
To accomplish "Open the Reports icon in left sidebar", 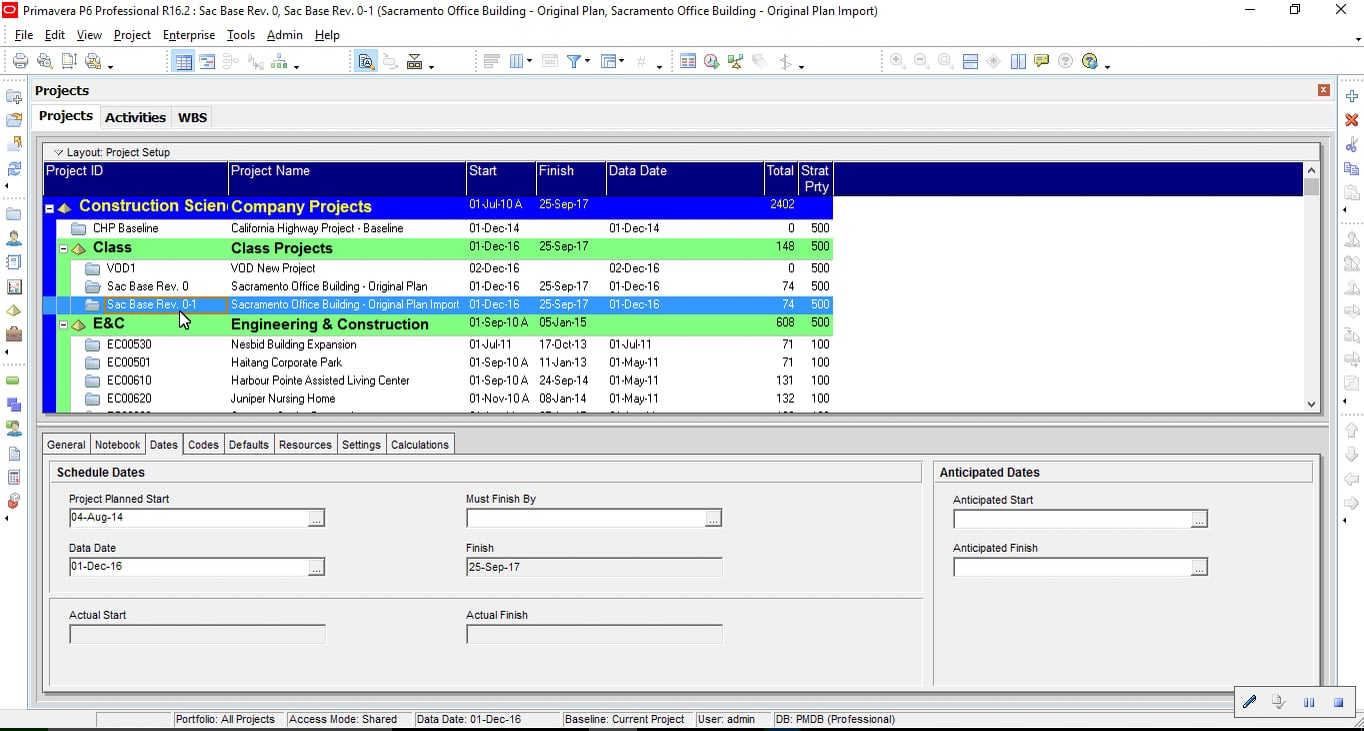I will click(x=14, y=262).
